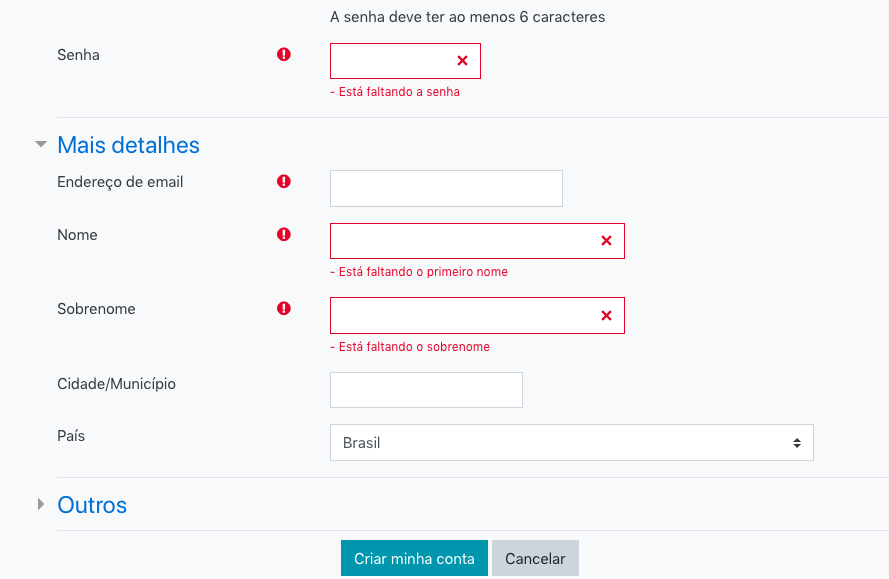
Task: Expand section using the Outros triangle
Action: 41,504
